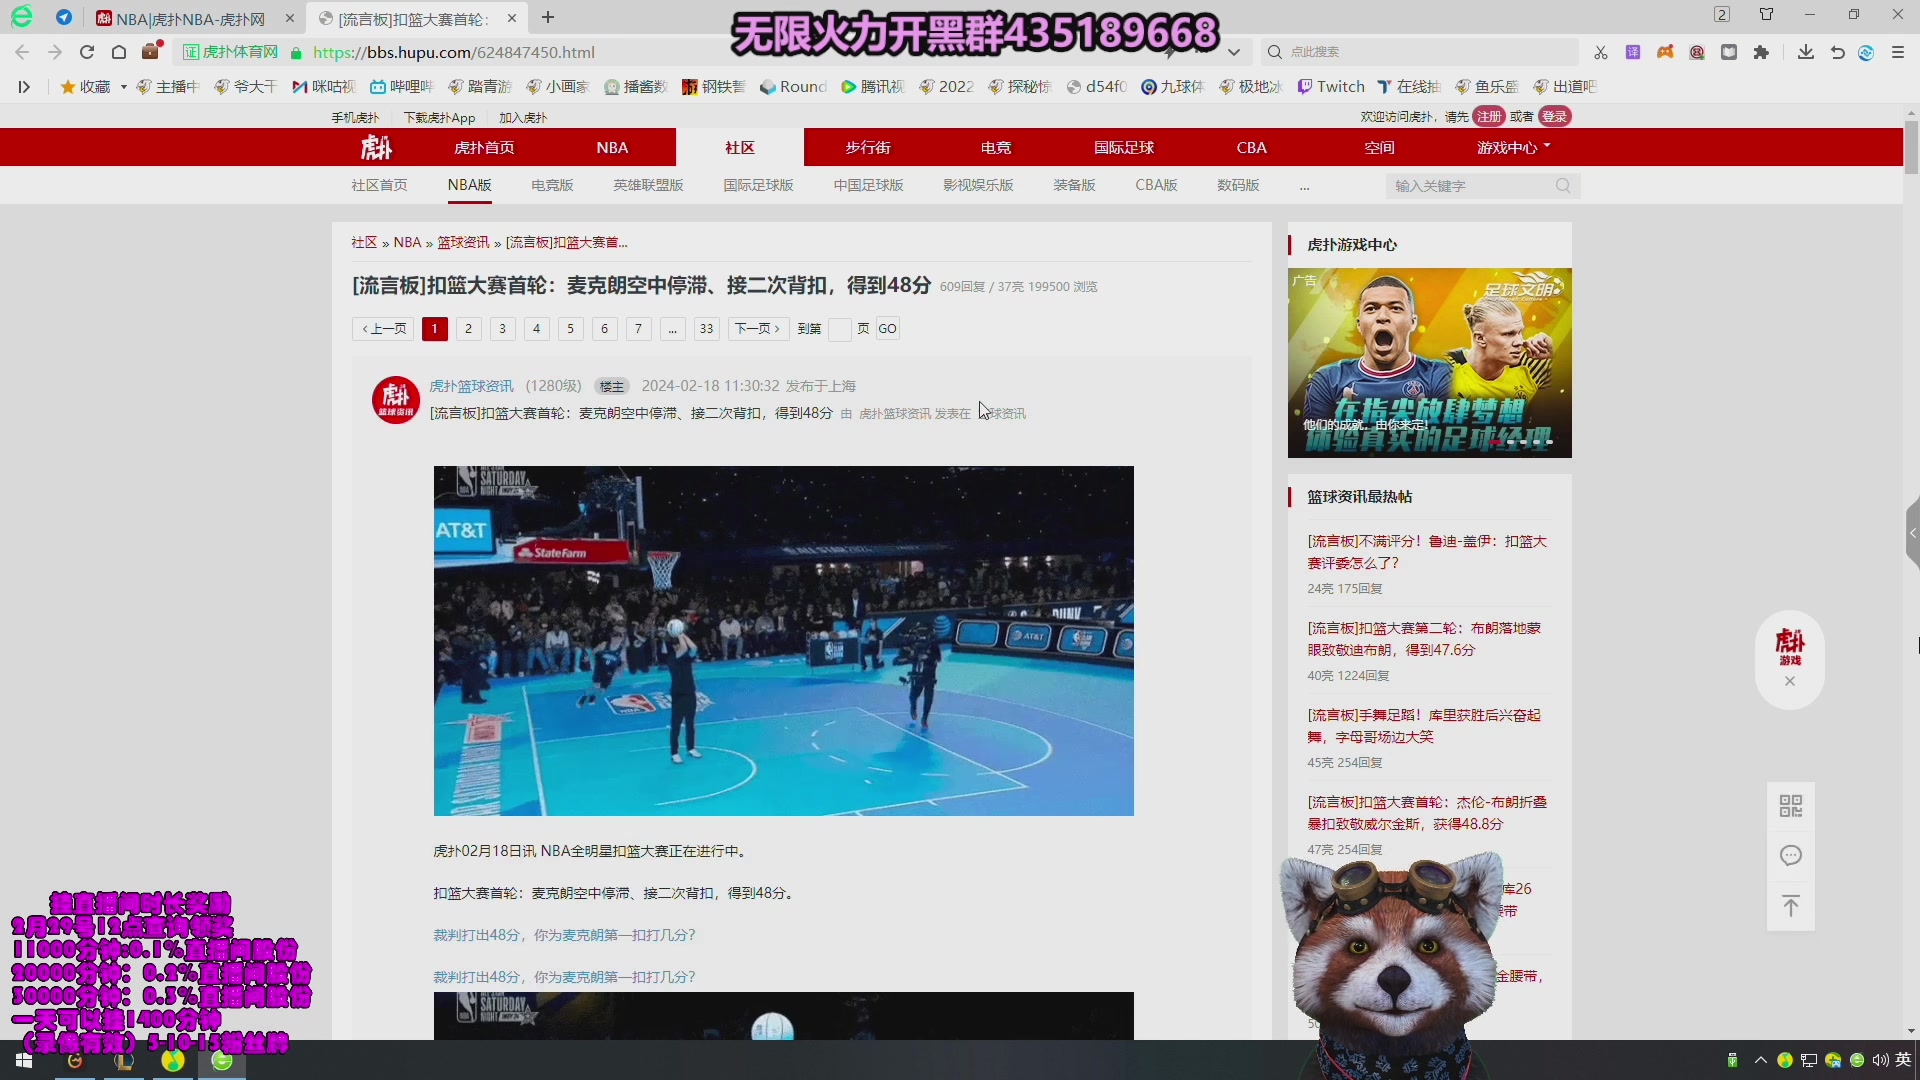Click the back-to-top arrow icon

click(1791, 906)
